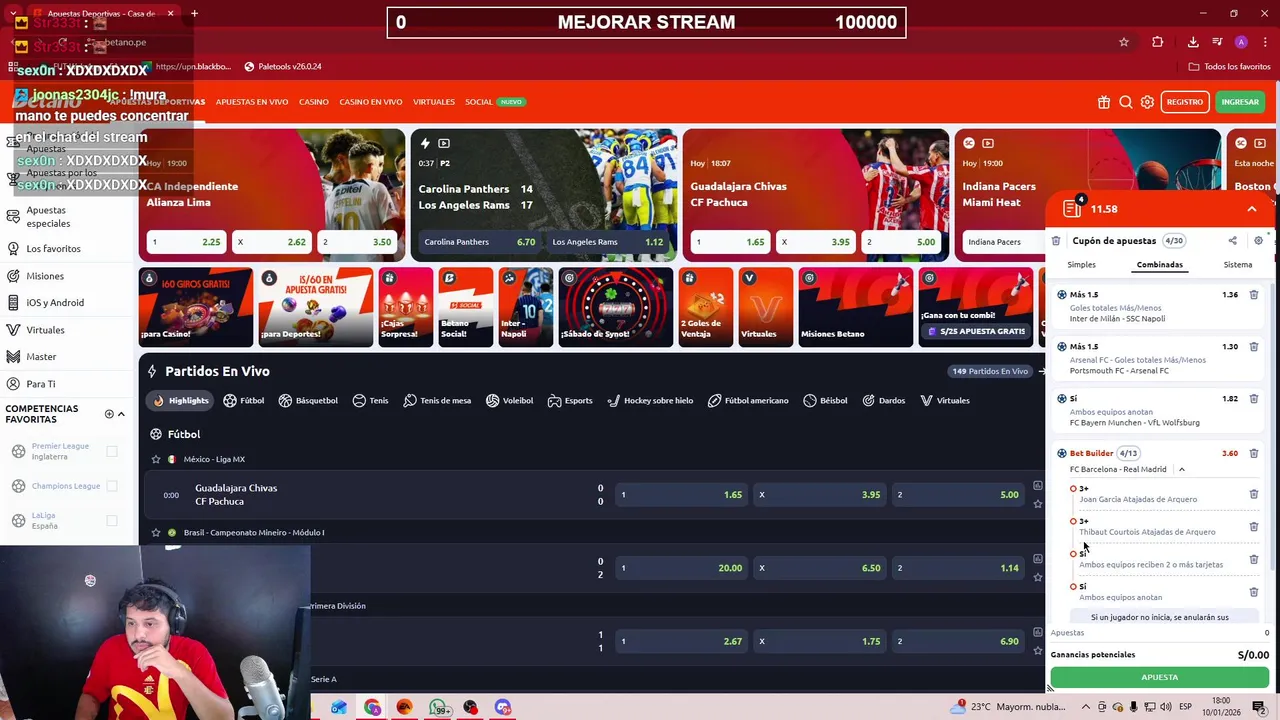Select draw odds 6.50 in the Brazilian match
The image size is (1280, 720).
coord(820,568)
